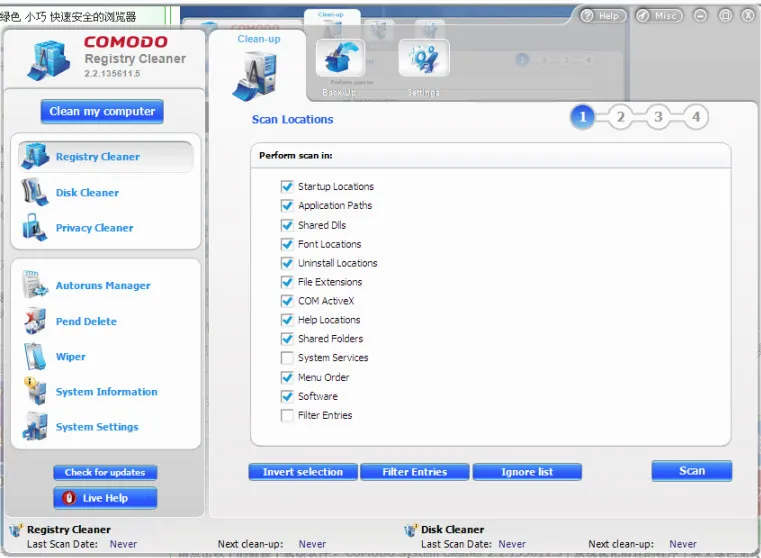Click the Filter Entries button
The image size is (761, 558).
click(x=414, y=472)
